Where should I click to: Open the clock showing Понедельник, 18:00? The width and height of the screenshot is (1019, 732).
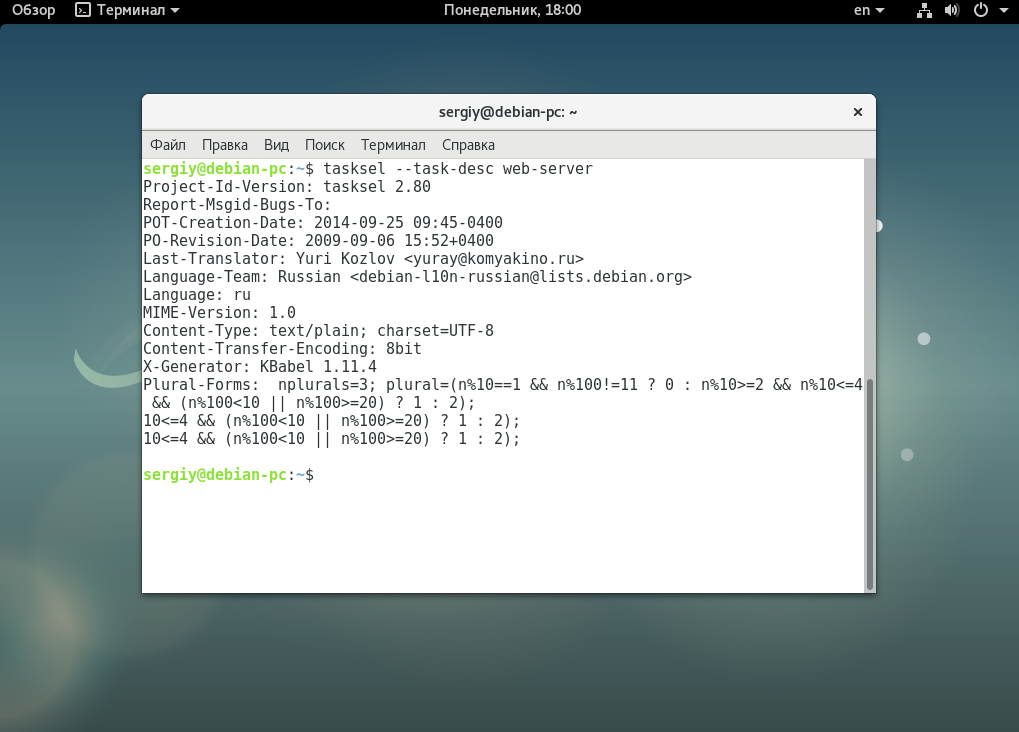(x=511, y=11)
